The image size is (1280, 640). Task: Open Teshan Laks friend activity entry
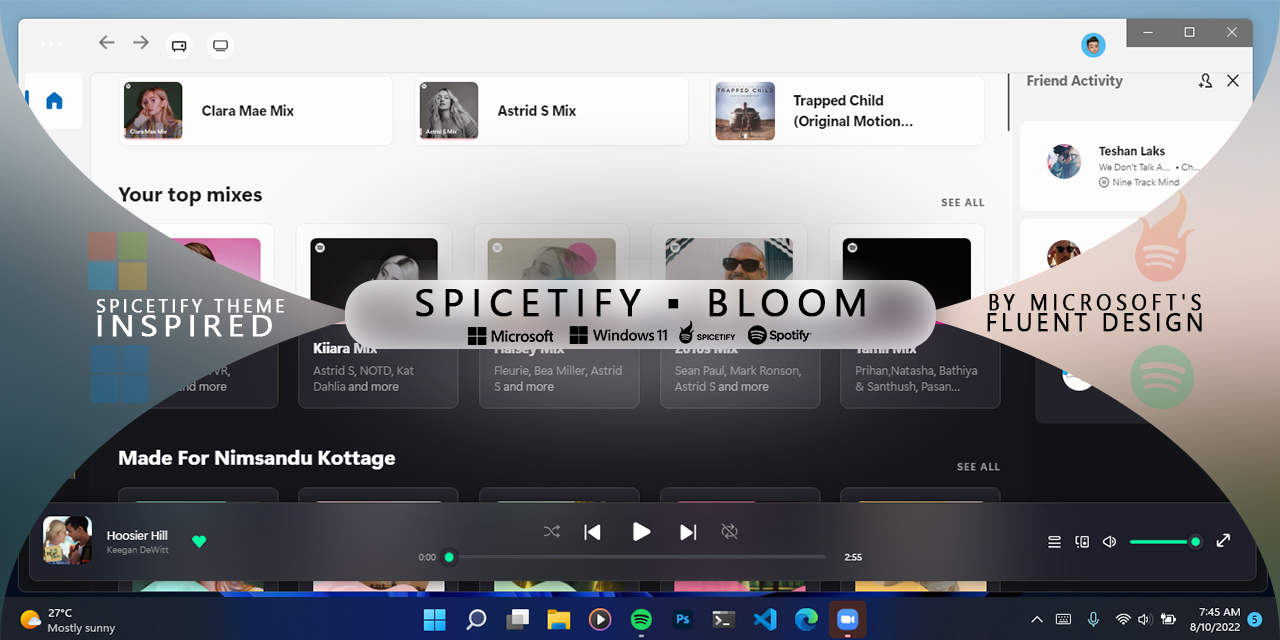(1130, 166)
